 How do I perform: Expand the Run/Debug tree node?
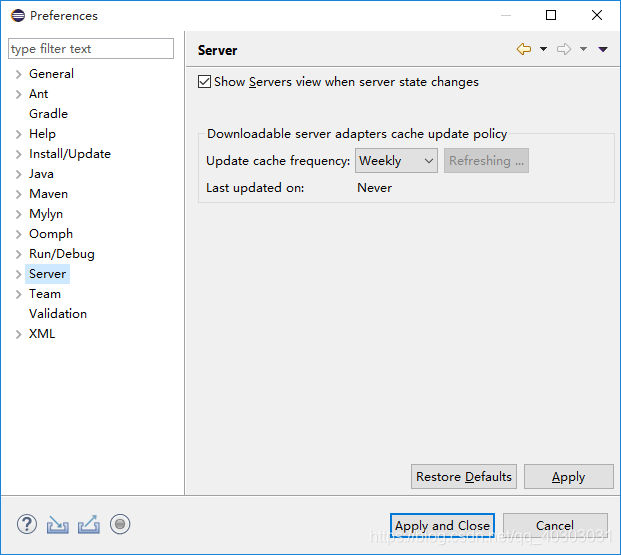point(18,254)
